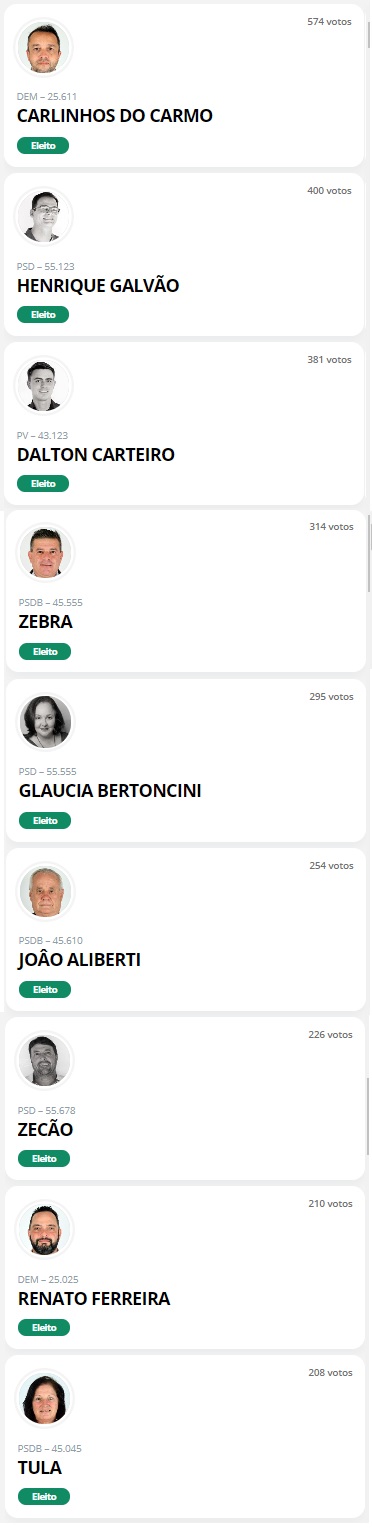
Task: Open Zebra's candidate photo
Action: pos(45,552)
